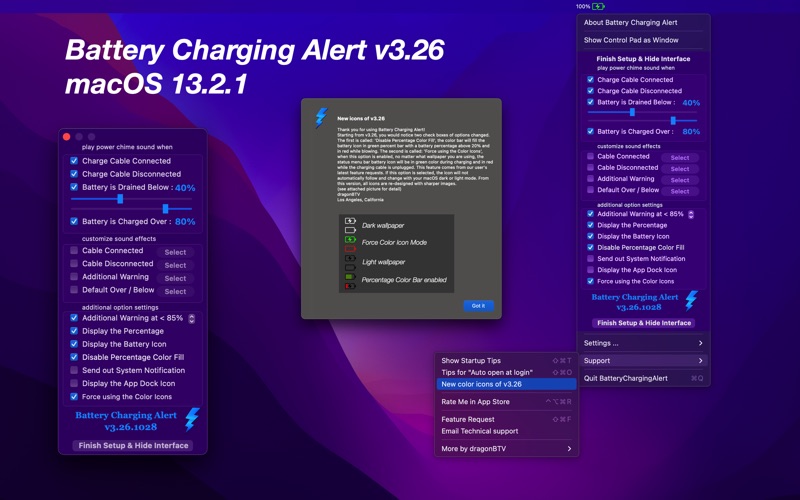This screenshot has width=800, height=500.
Task: Uncheck Display the Battery Icon in menu panel
Action: pos(590,236)
